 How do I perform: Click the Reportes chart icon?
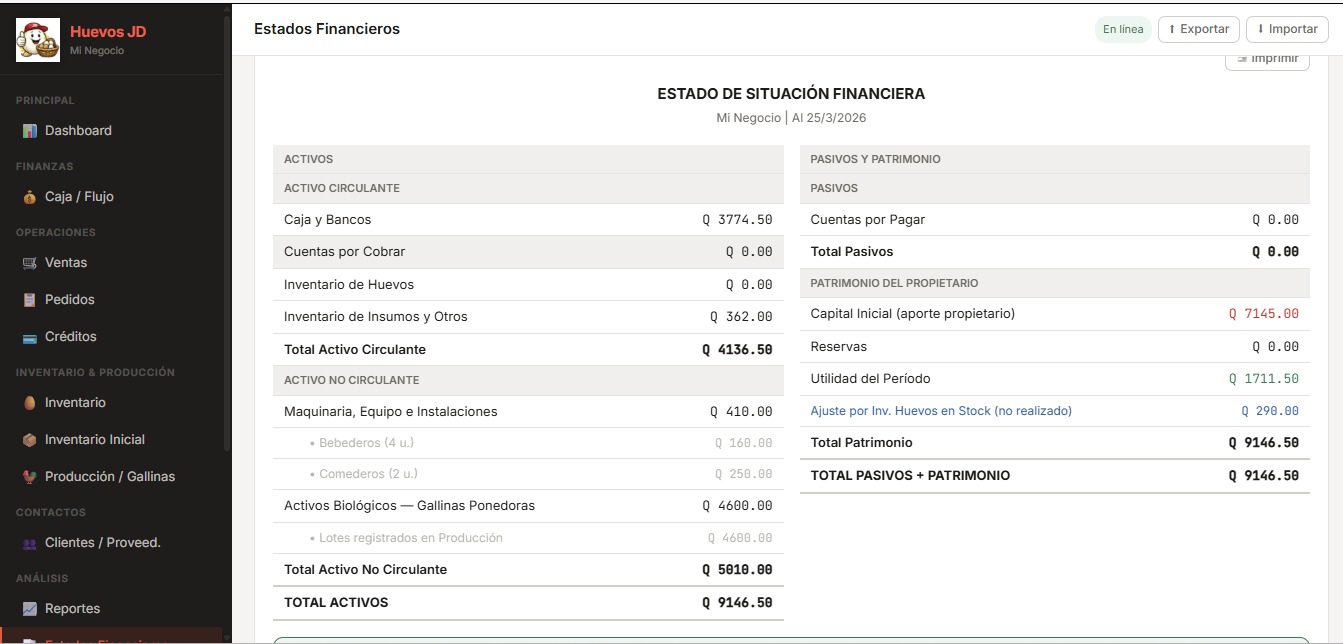[x=30, y=609]
